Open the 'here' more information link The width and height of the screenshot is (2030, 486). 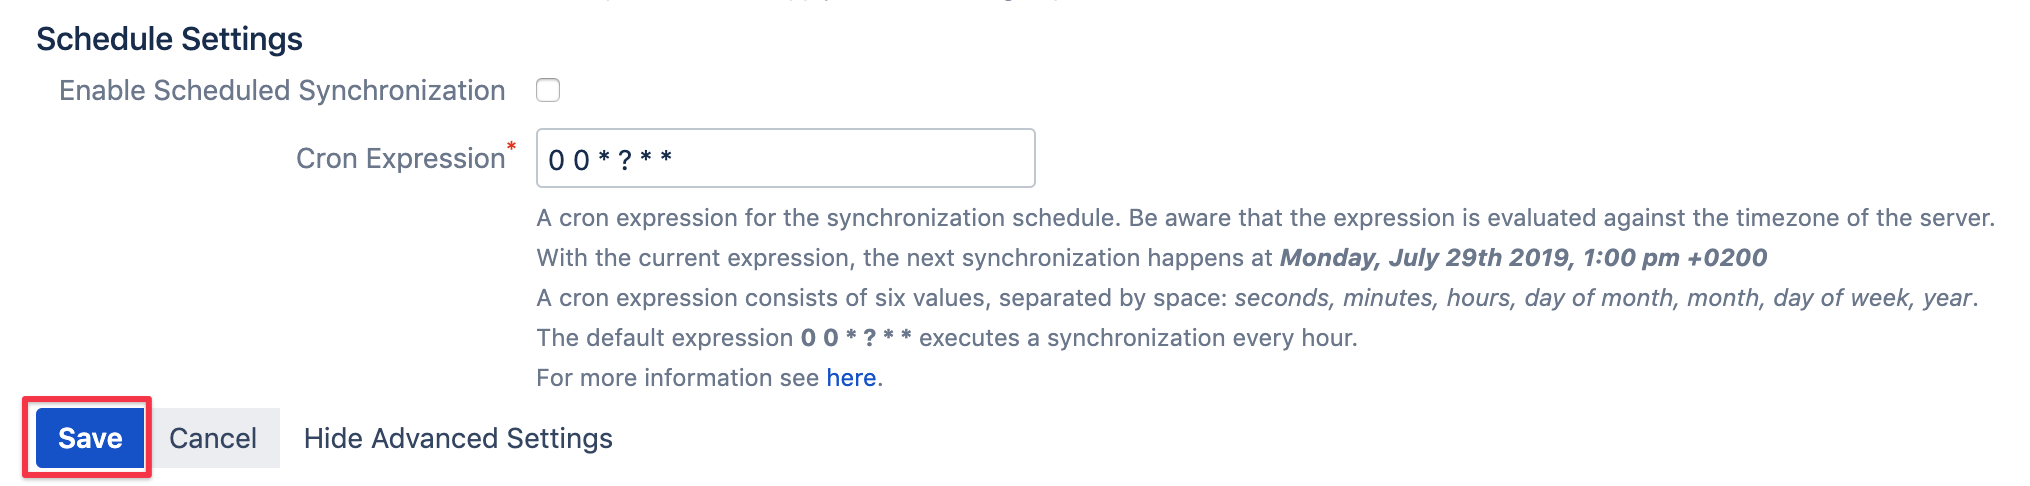(x=850, y=378)
